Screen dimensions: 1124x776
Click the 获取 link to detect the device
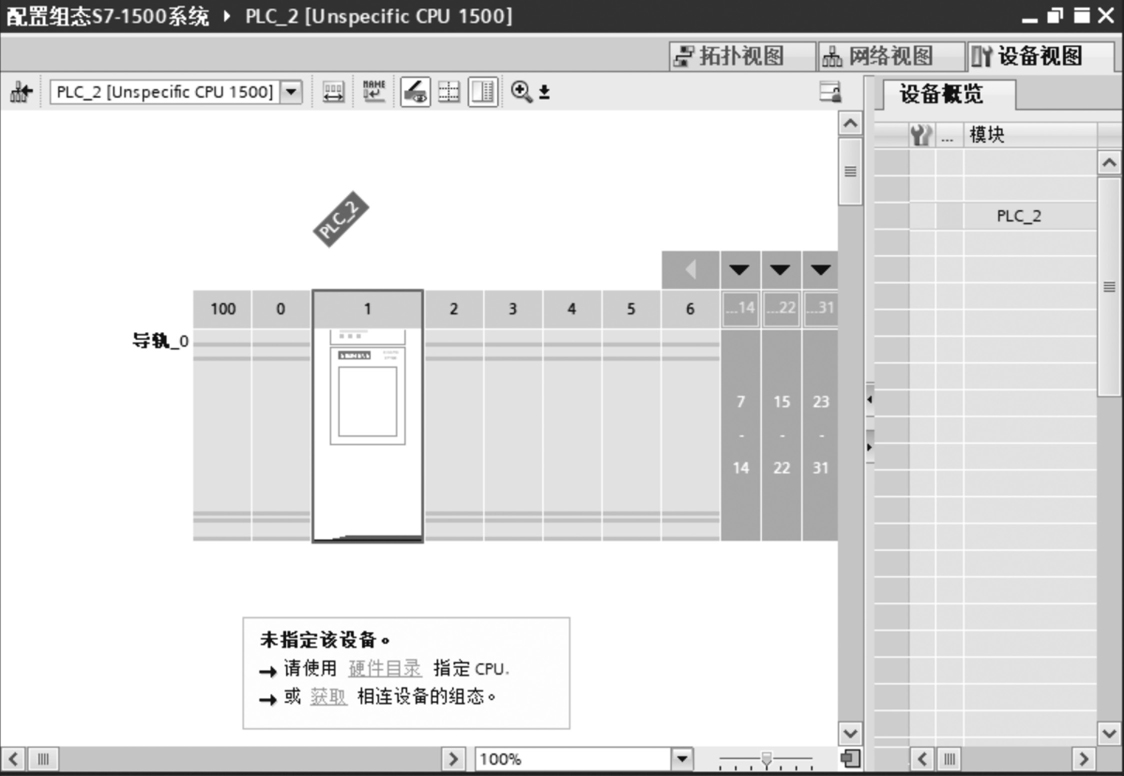coord(328,696)
